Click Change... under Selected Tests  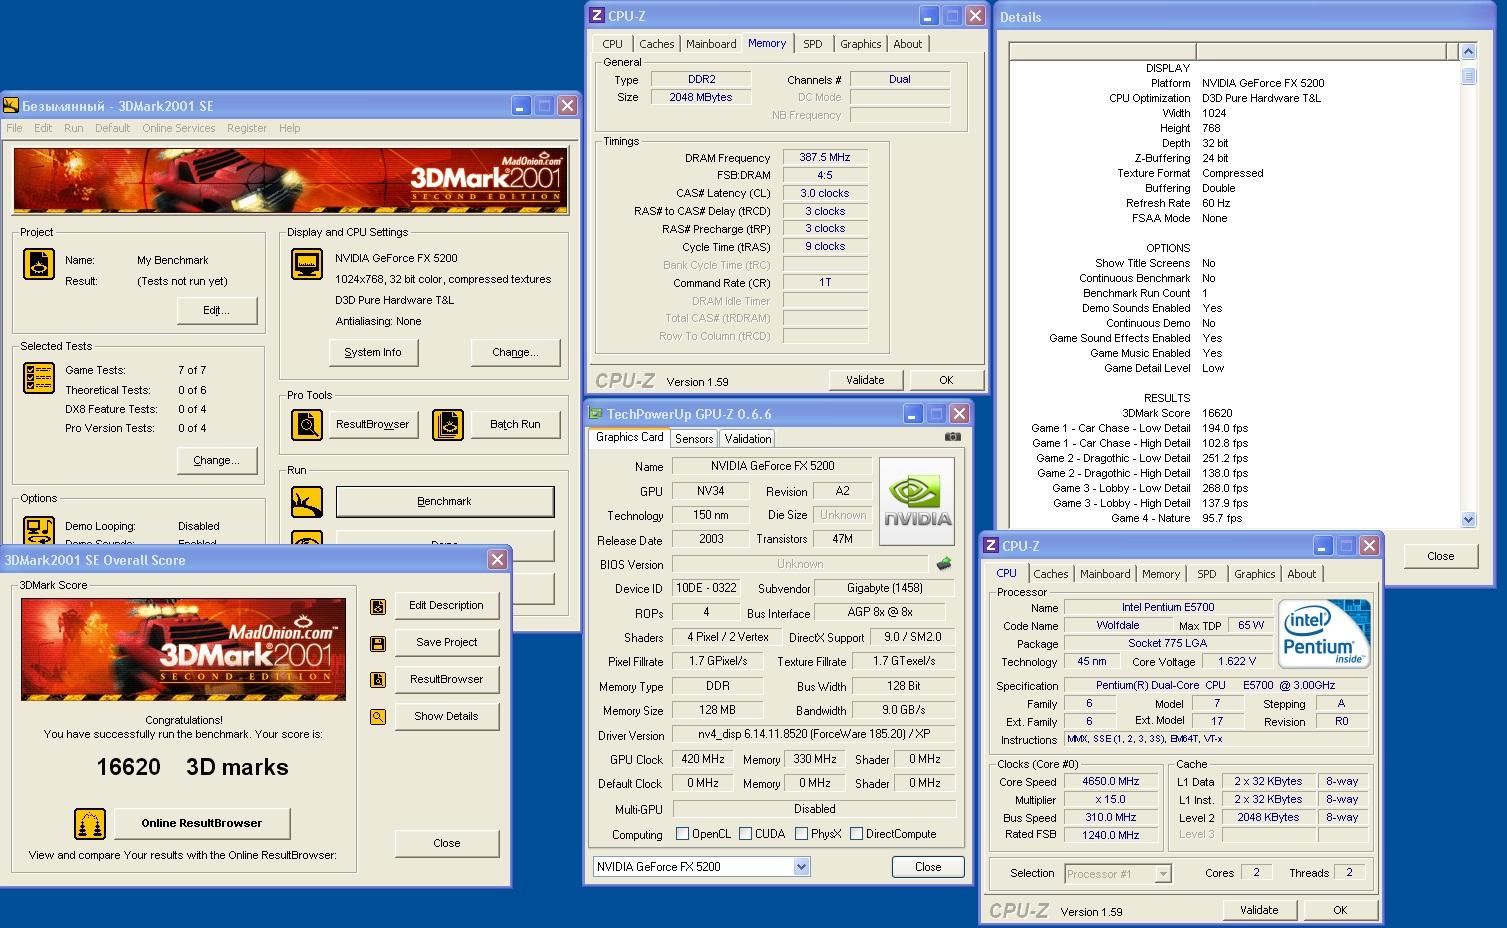coord(217,461)
